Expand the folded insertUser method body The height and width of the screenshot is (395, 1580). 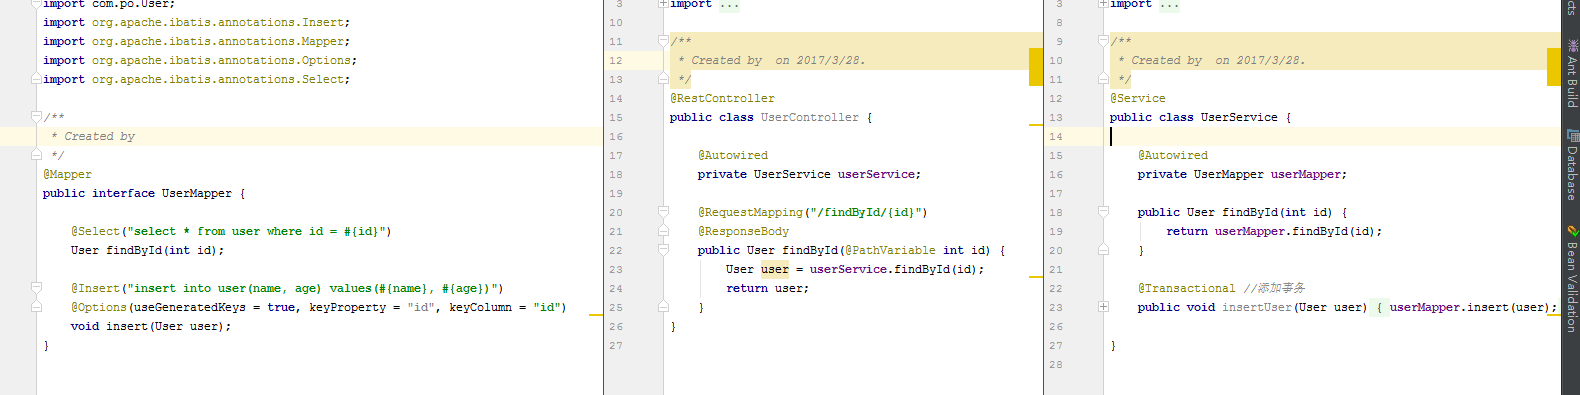[1103, 307]
